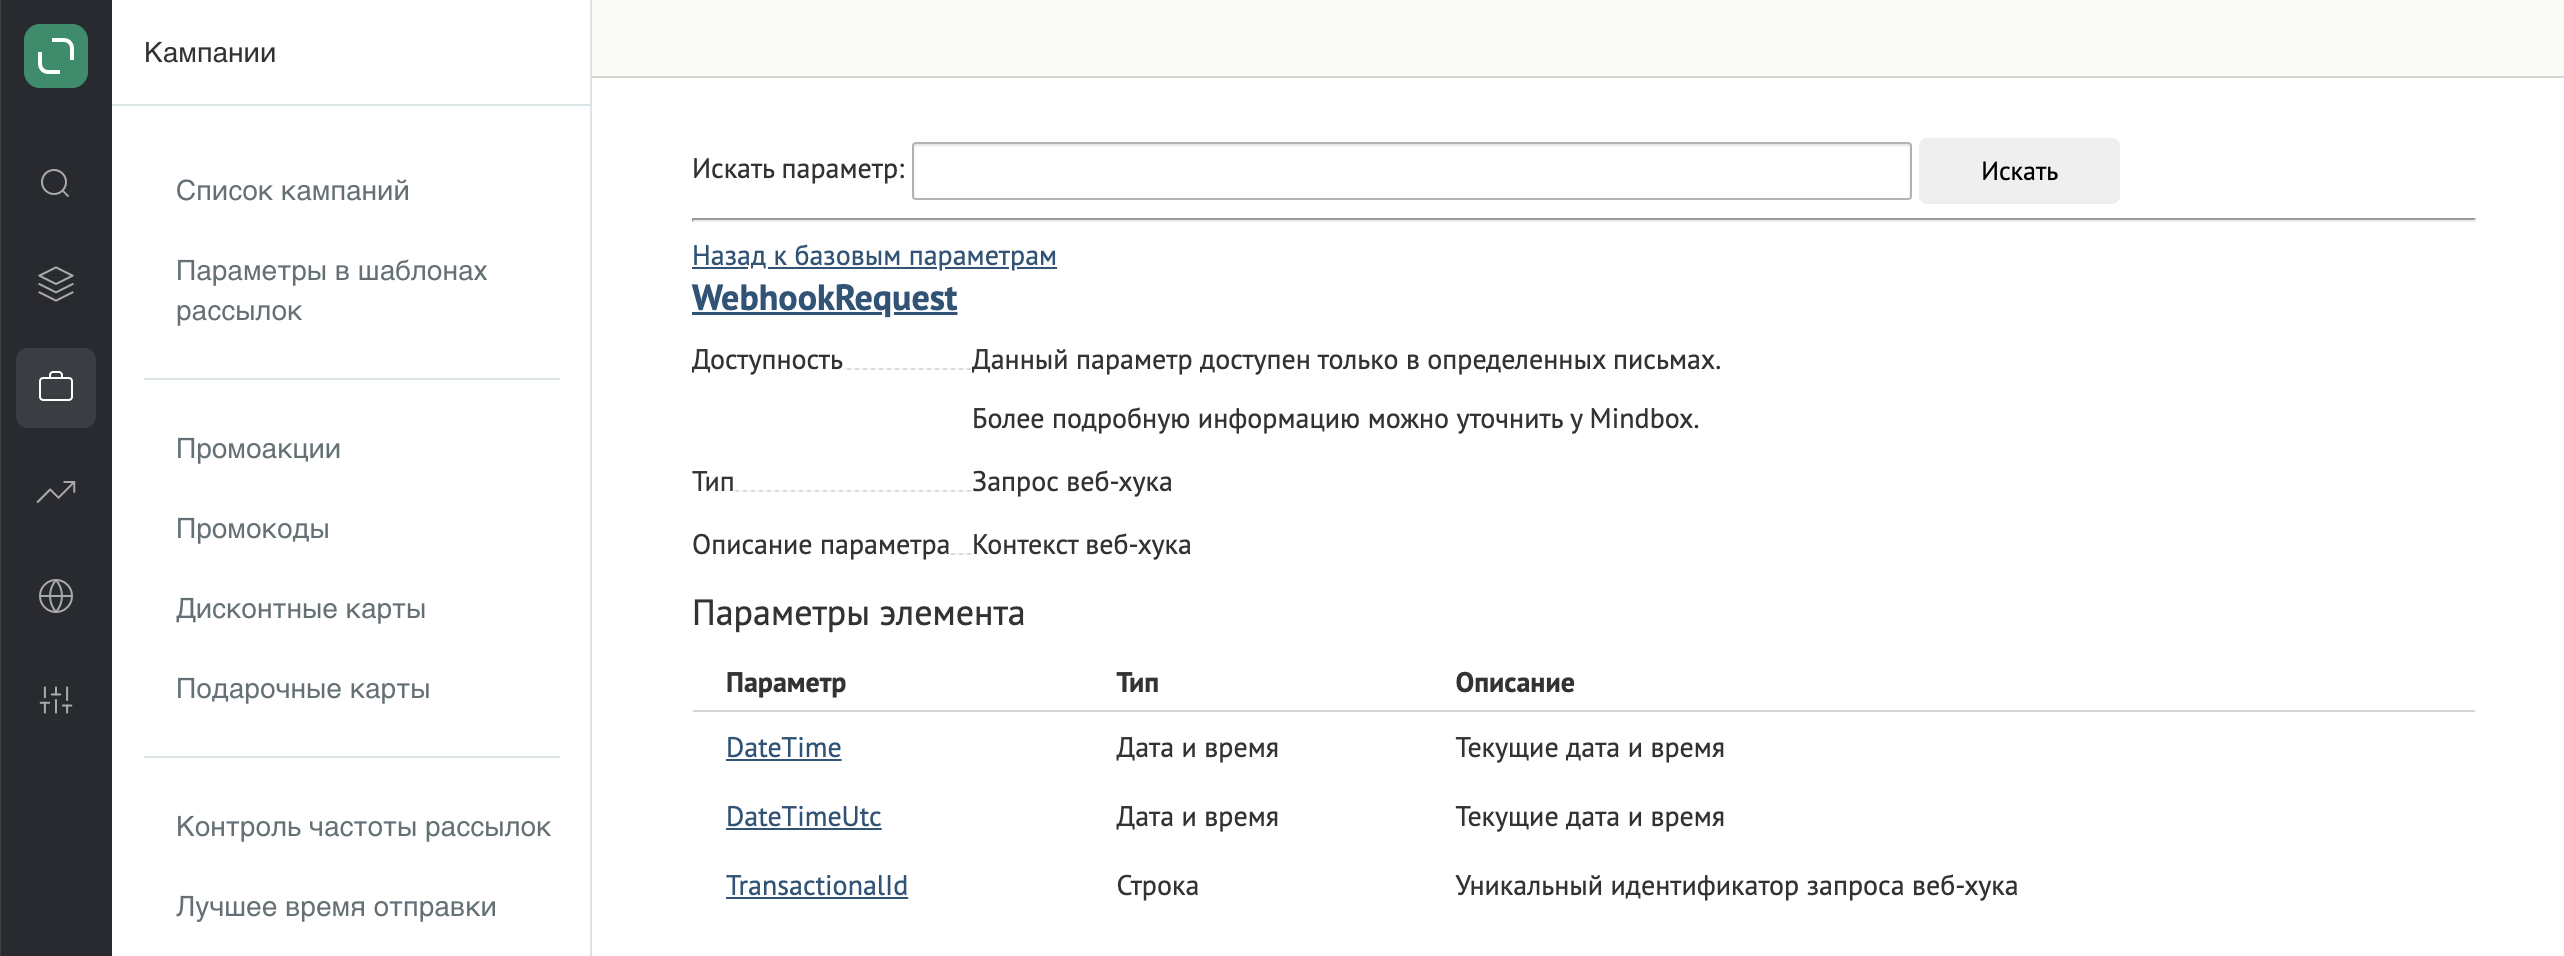Open Лучшее время отправки
This screenshot has height=956, width=2564.
tap(336, 906)
